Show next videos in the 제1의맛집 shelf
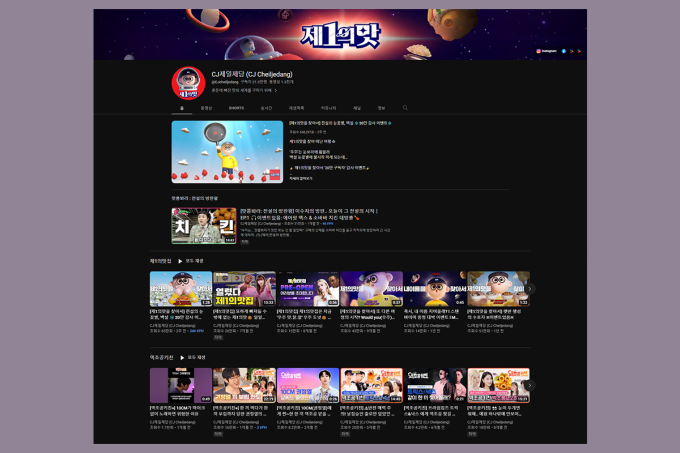The image size is (680, 453). pyautogui.click(x=530, y=289)
